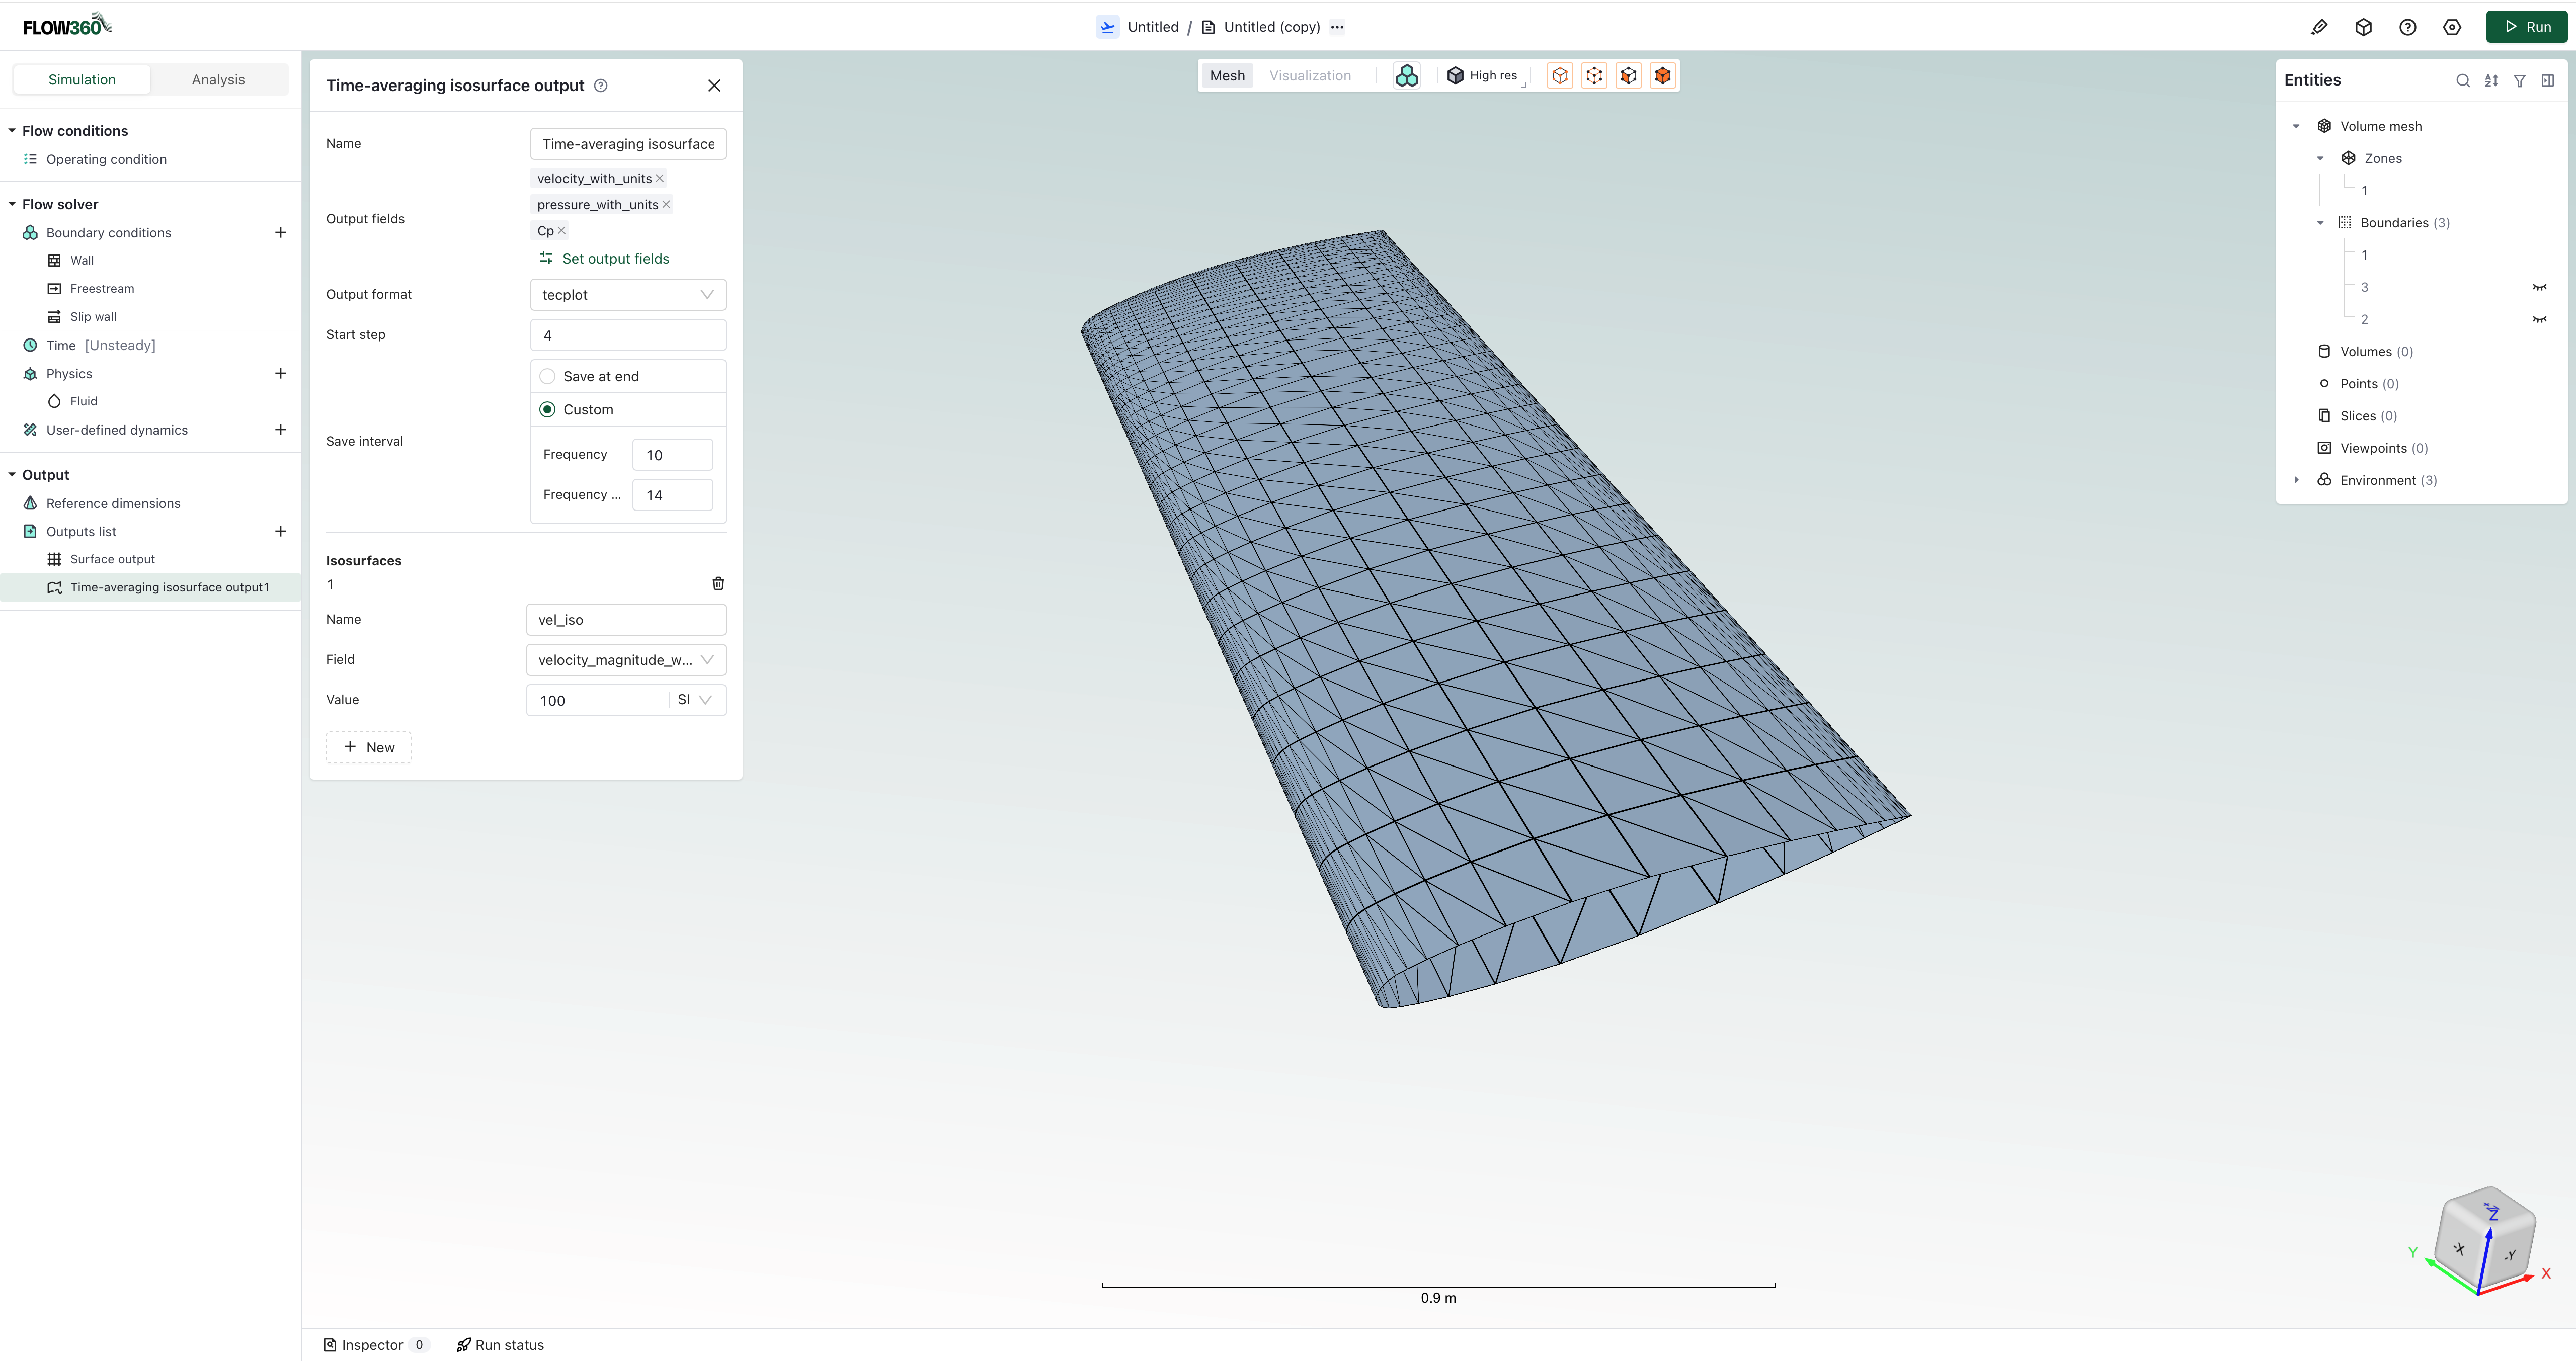Collapse the Boundaries tree in Entities panel
2576x1361 pixels.
[x=2321, y=222]
